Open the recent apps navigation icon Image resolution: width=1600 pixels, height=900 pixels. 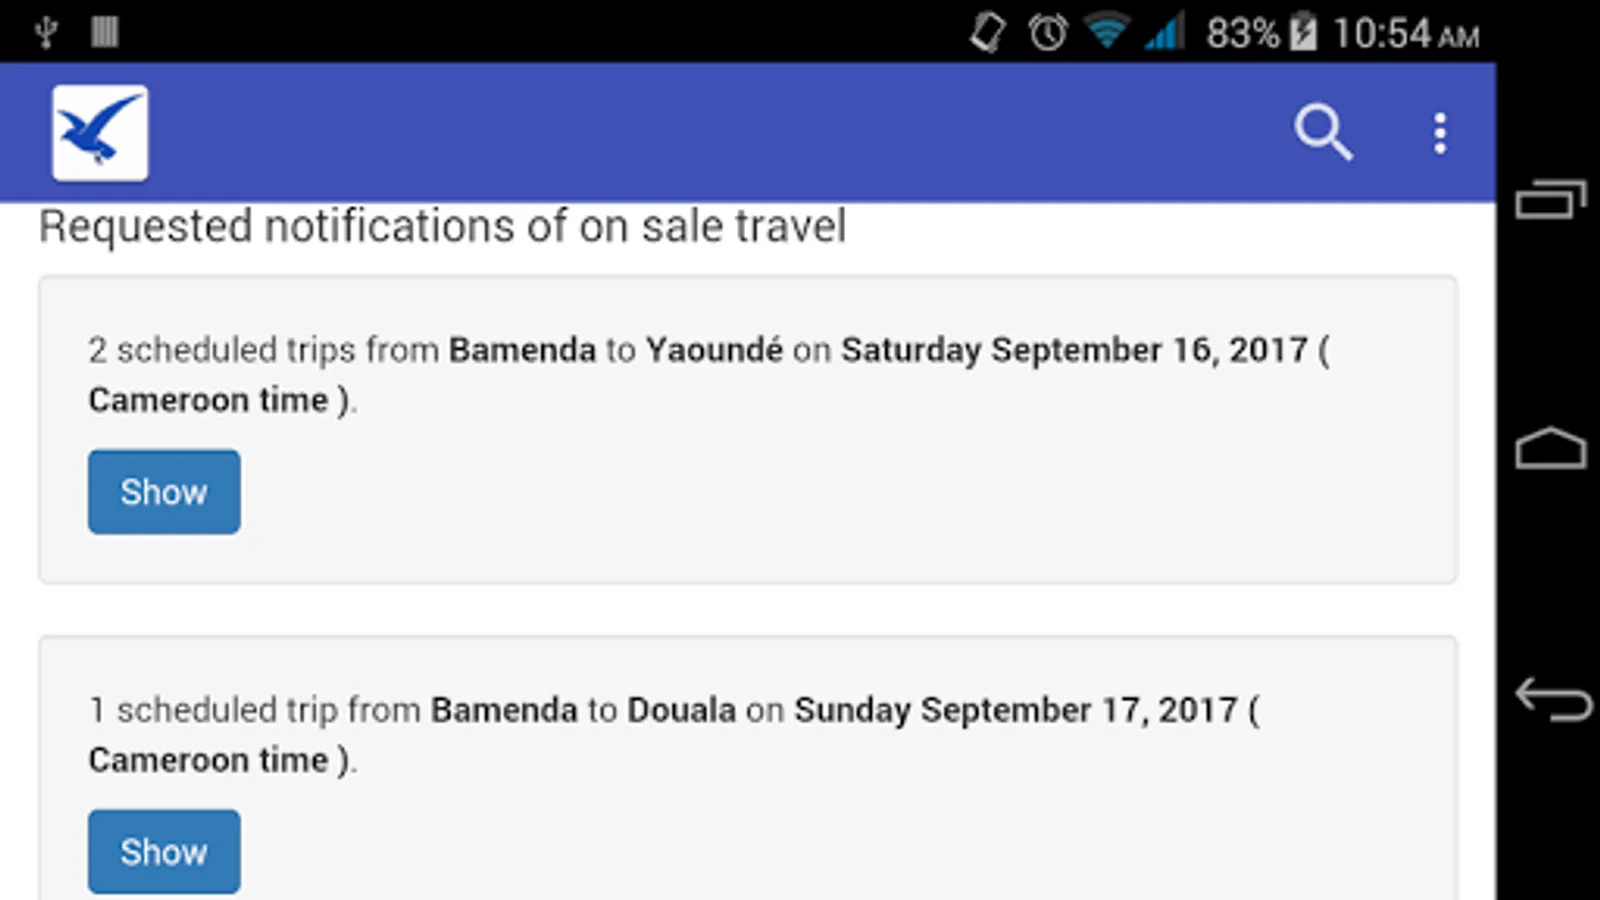click(x=1551, y=199)
